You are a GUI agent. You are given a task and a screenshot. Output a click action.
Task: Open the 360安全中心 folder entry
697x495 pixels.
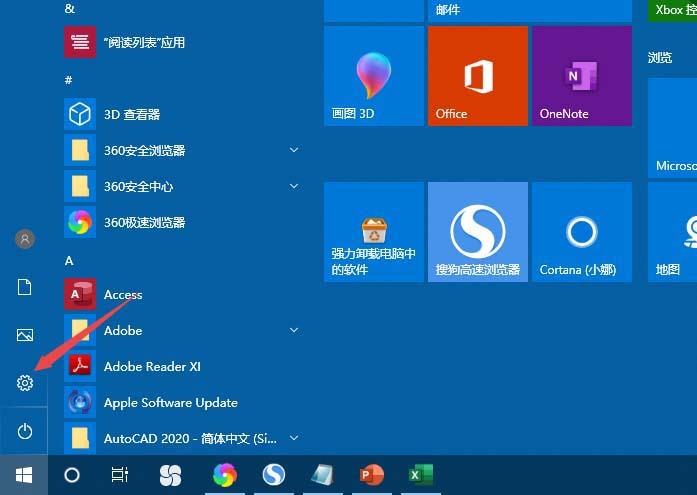[x=182, y=186]
